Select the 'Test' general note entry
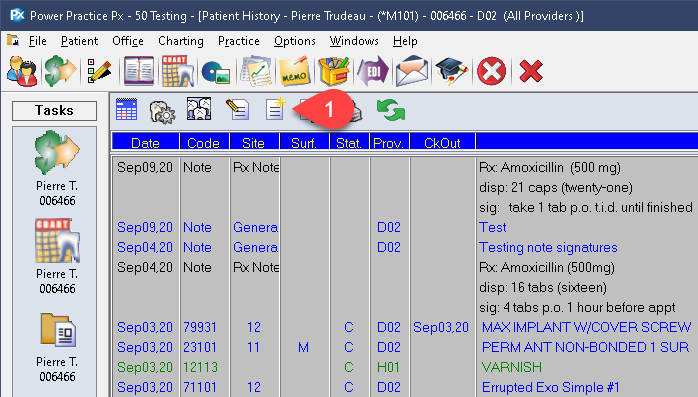The image size is (698, 397). coord(493,227)
